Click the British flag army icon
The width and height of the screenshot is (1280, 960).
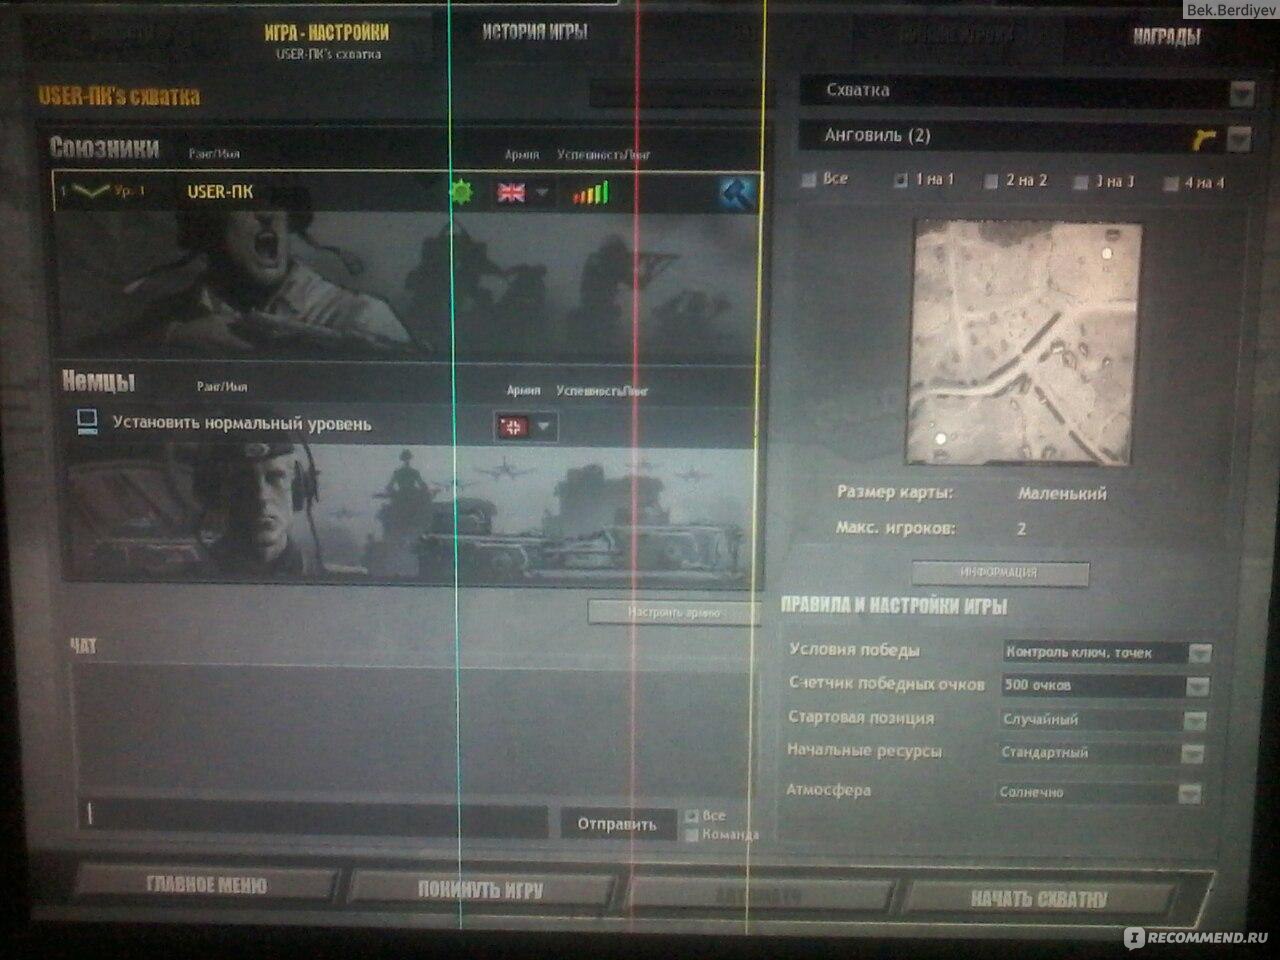pyautogui.click(x=511, y=192)
